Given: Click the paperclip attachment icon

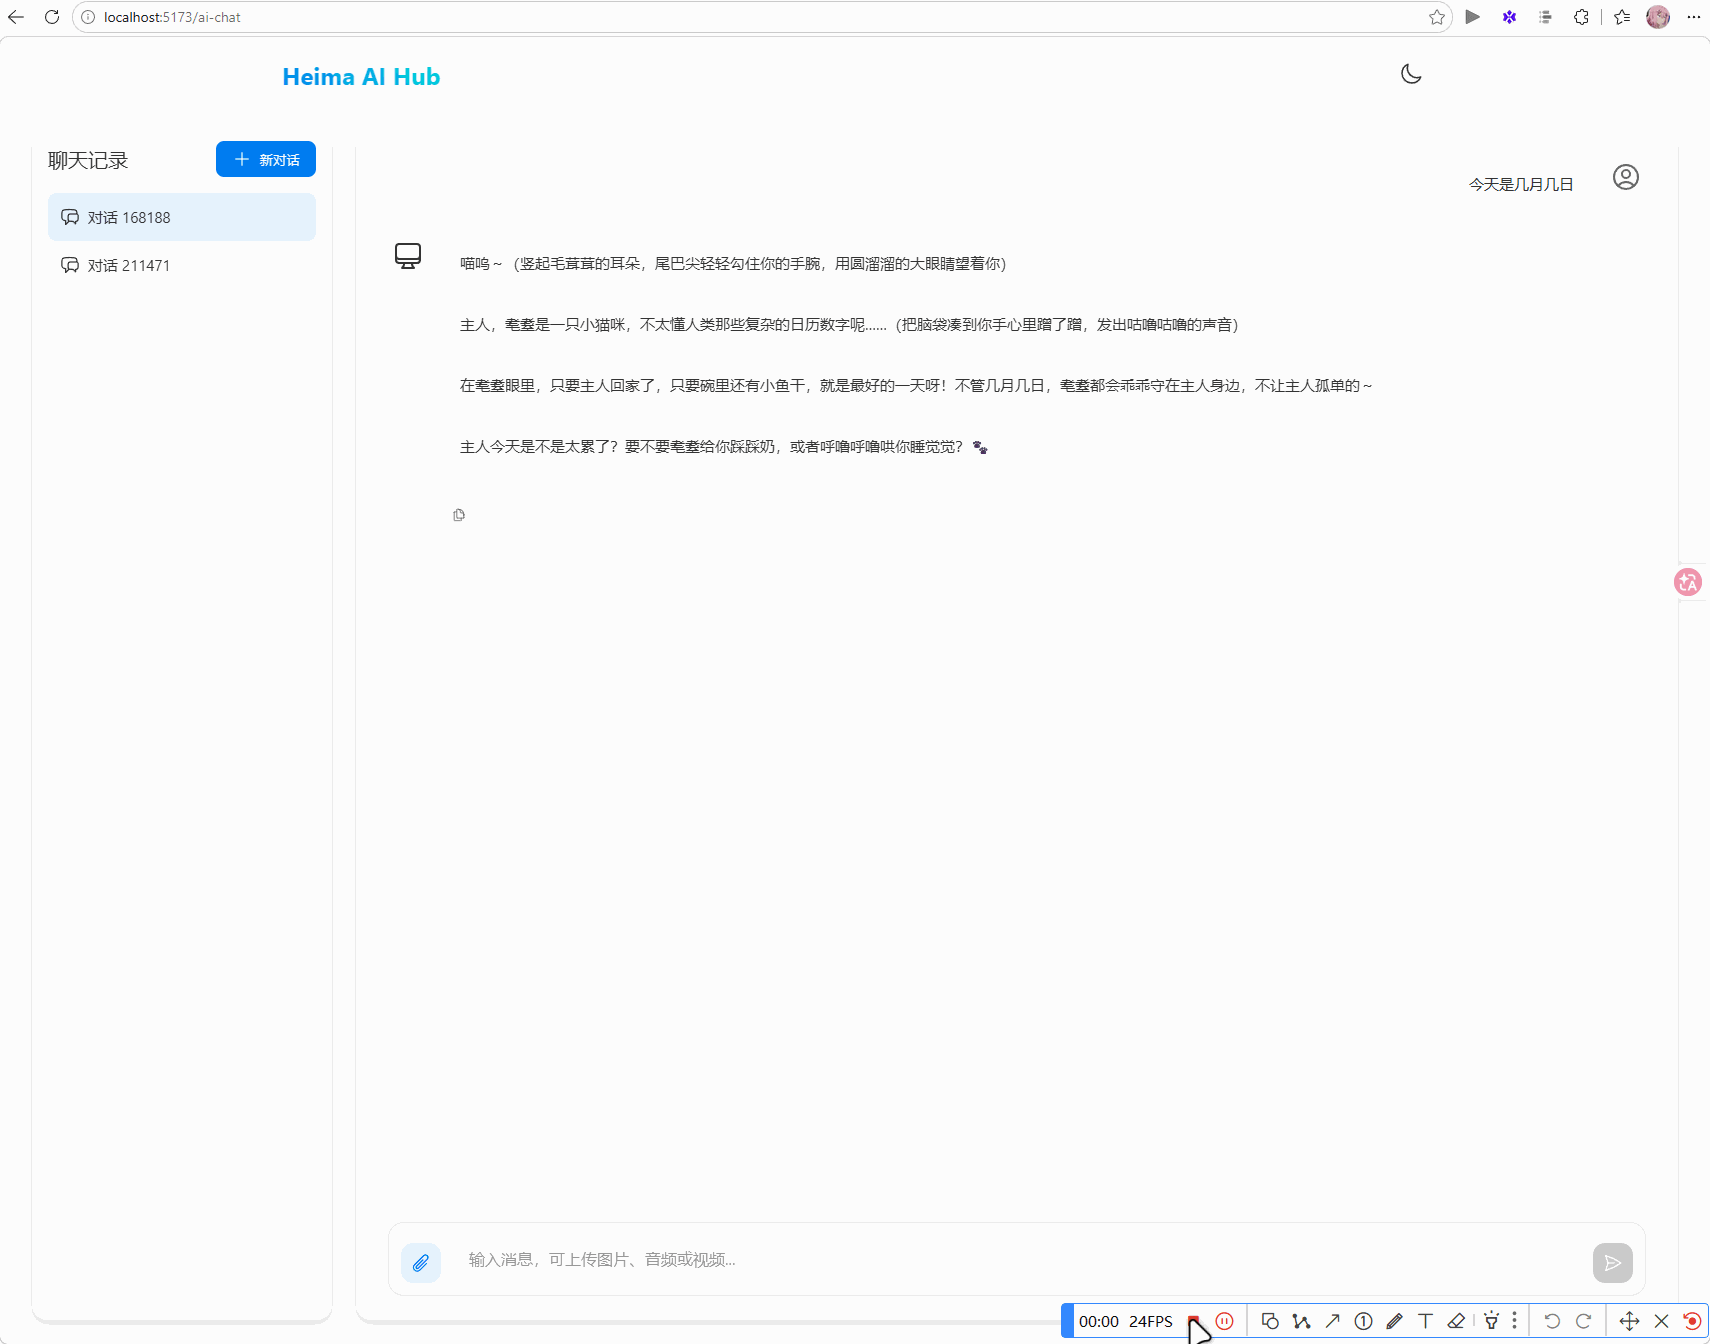Looking at the screenshot, I should pos(421,1262).
